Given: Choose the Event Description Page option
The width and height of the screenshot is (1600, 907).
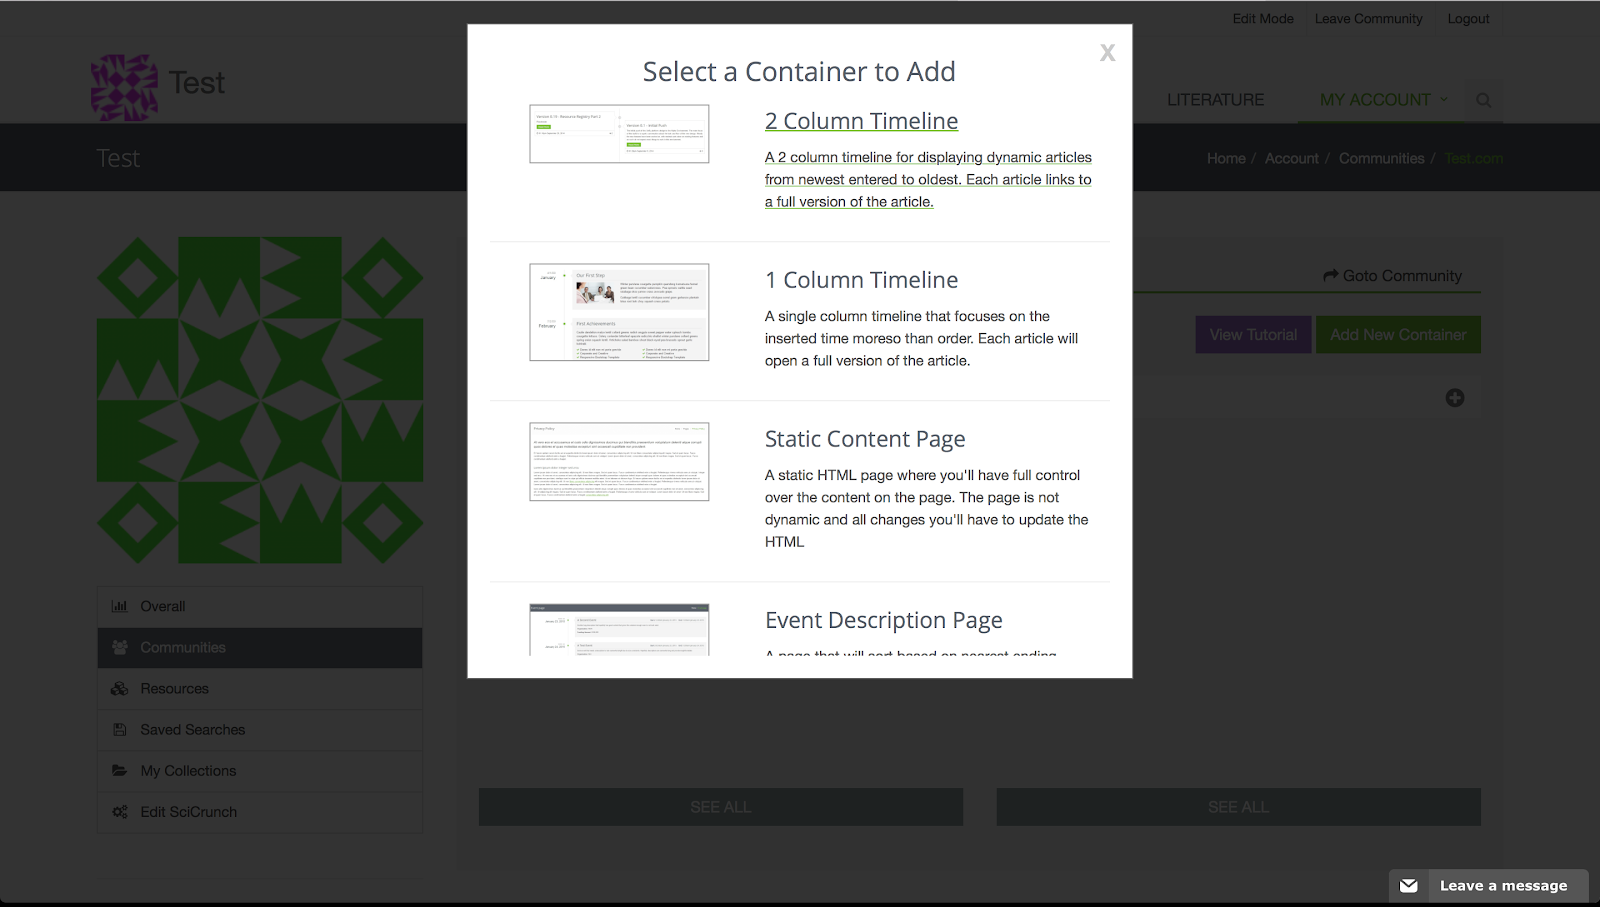Looking at the screenshot, I should [x=884, y=620].
